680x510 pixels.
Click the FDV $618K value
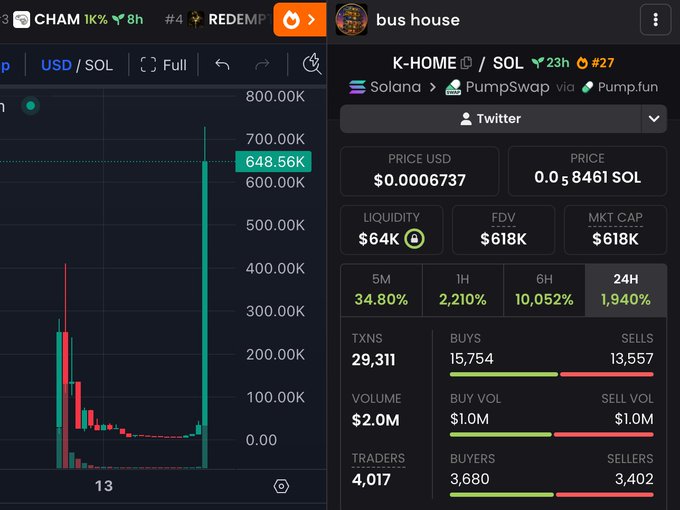coord(503,239)
